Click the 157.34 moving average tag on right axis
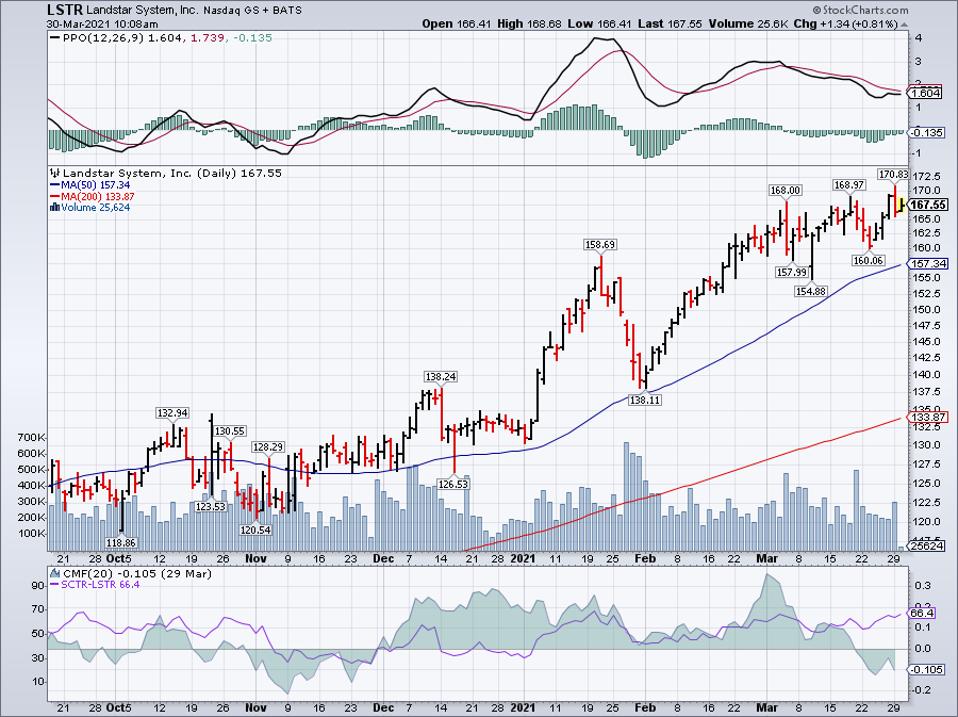Screen dimensions: 958x717 929,264
